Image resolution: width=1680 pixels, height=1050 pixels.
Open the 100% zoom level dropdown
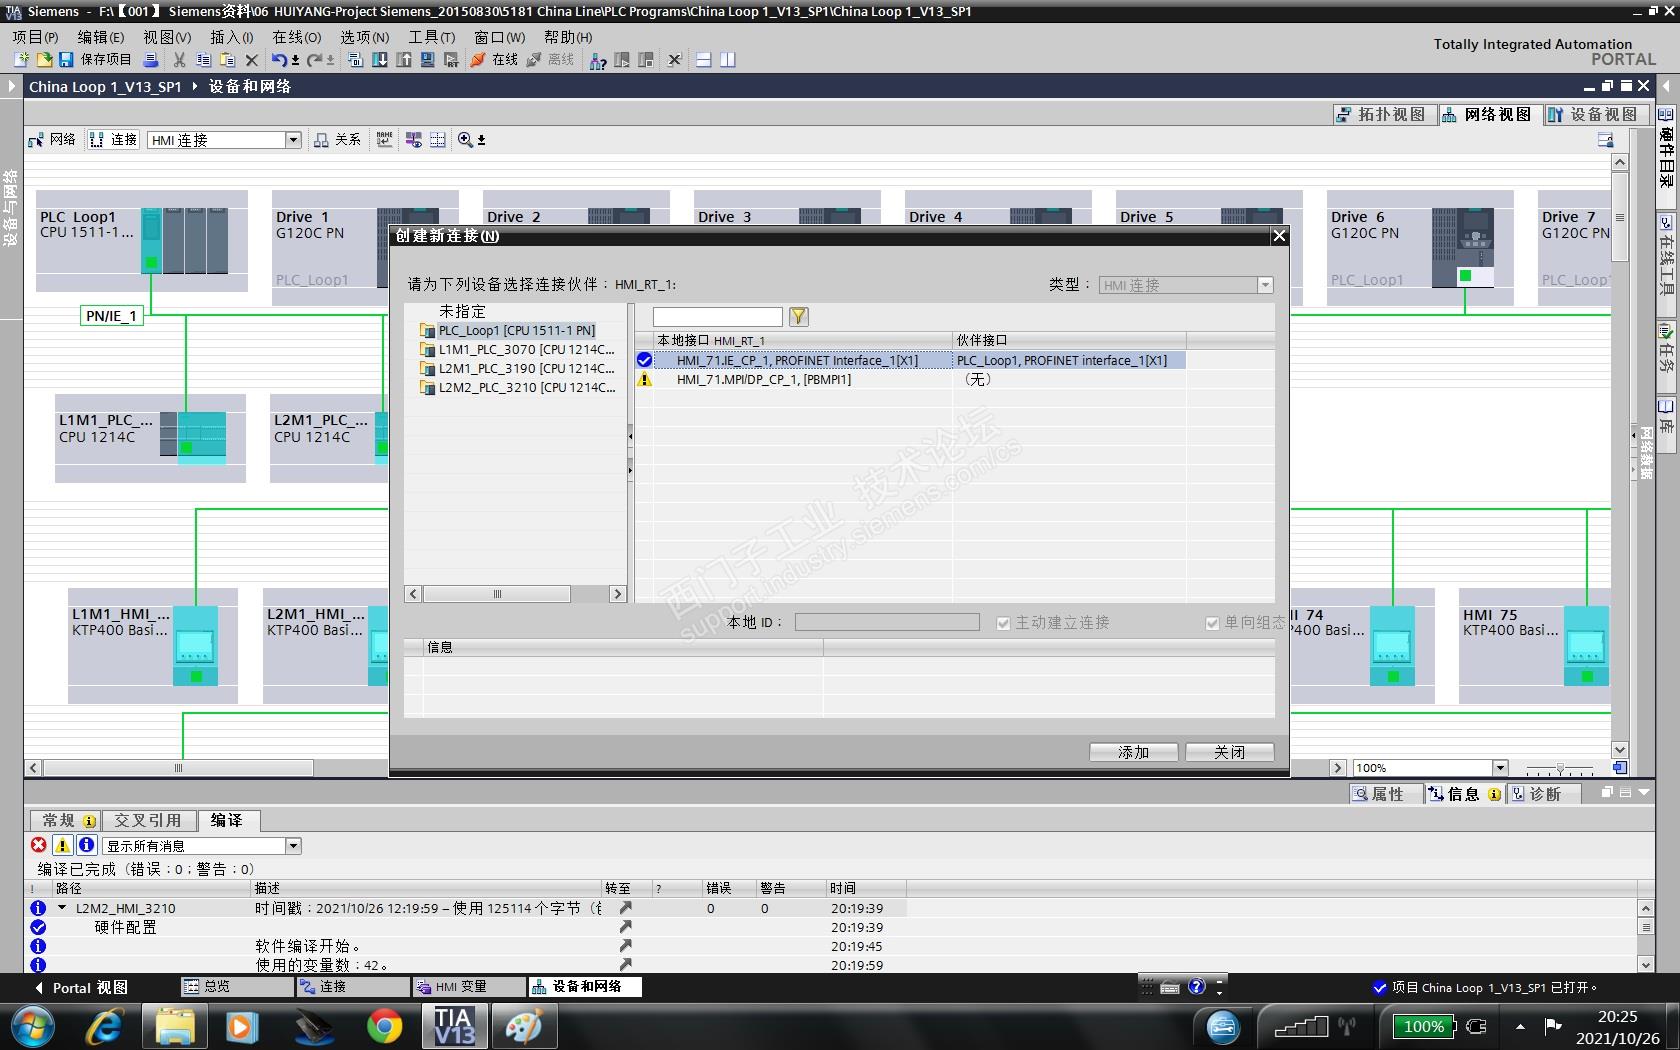(1499, 768)
